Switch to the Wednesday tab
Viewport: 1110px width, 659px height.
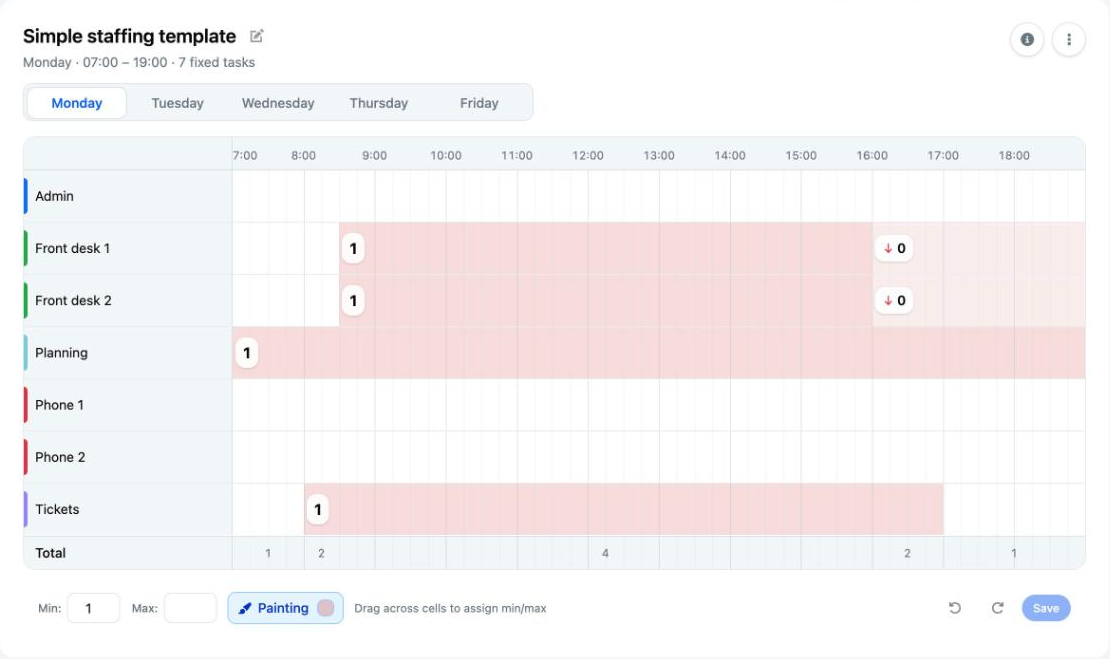(x=278, y=103)
